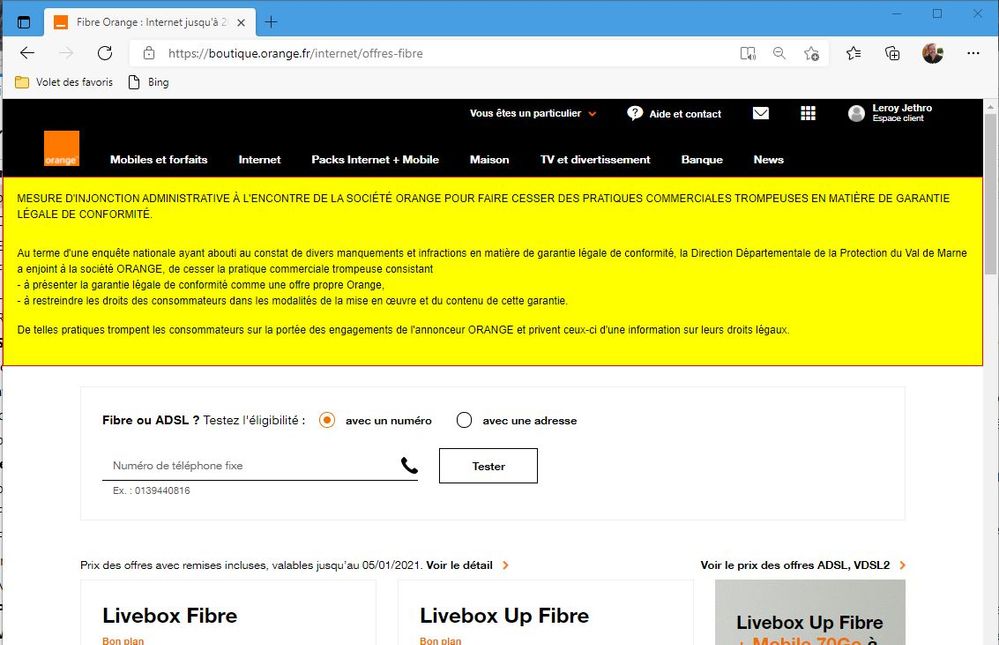Open Leroy Jethro's Espace client
The height and width of the screenshot is (645, 999).
pos(890,113)
